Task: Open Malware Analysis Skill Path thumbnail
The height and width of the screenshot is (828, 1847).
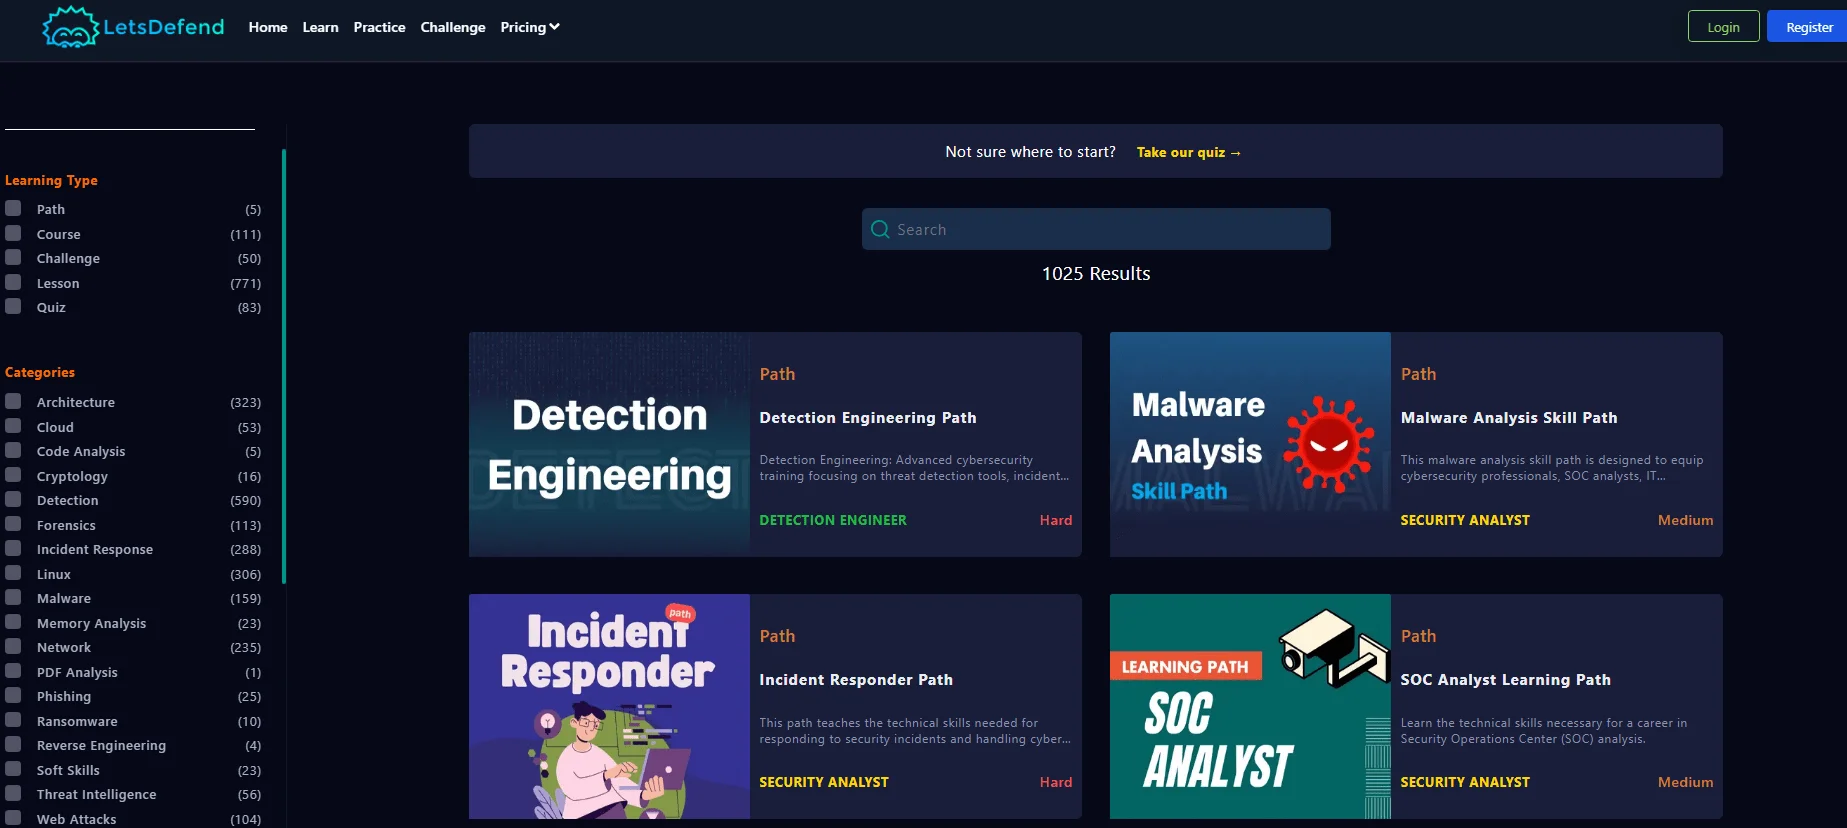Action: 1250,444
